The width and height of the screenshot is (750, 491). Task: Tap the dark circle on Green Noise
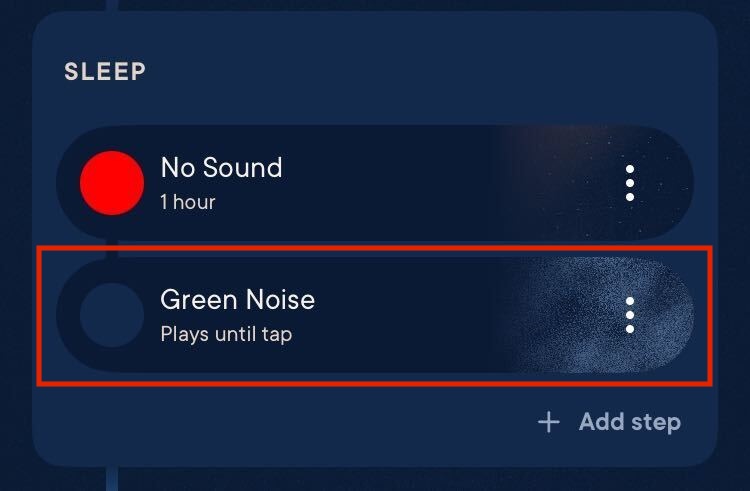click(112, 315)
